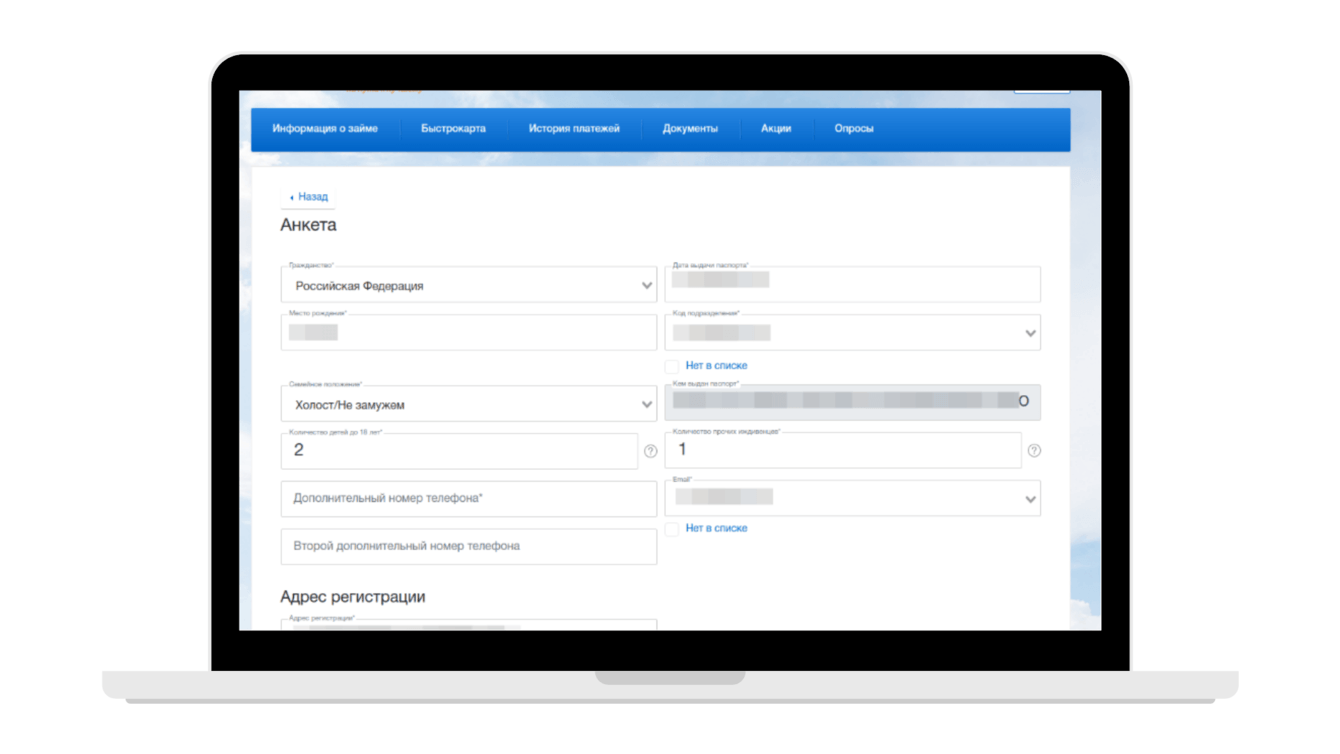The height and width of the screenshot is (754, 1340).
Task: Click the back arrow icon beside Назад
Action: point(291,198)
